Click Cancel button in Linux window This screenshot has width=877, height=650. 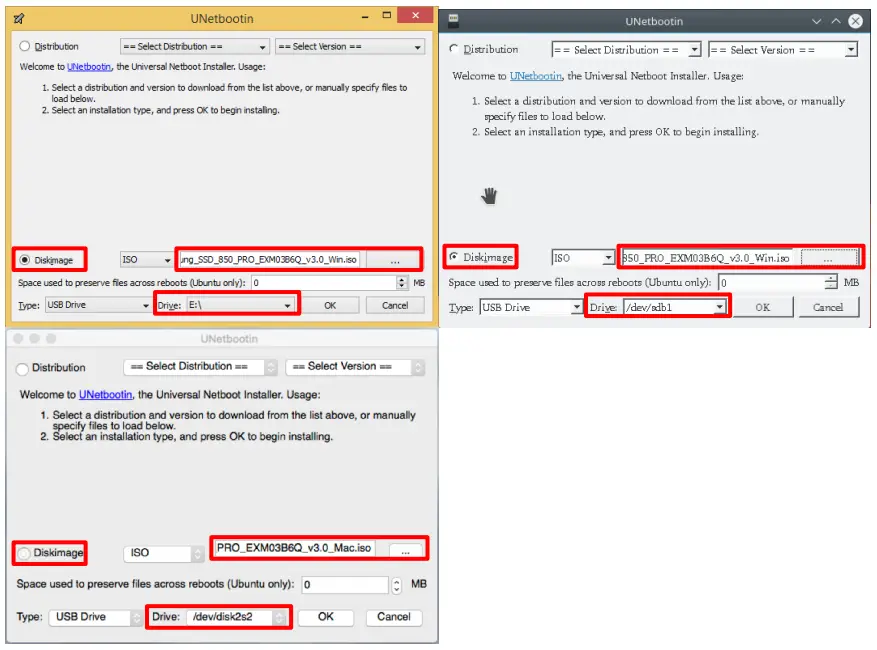[828, 307]
